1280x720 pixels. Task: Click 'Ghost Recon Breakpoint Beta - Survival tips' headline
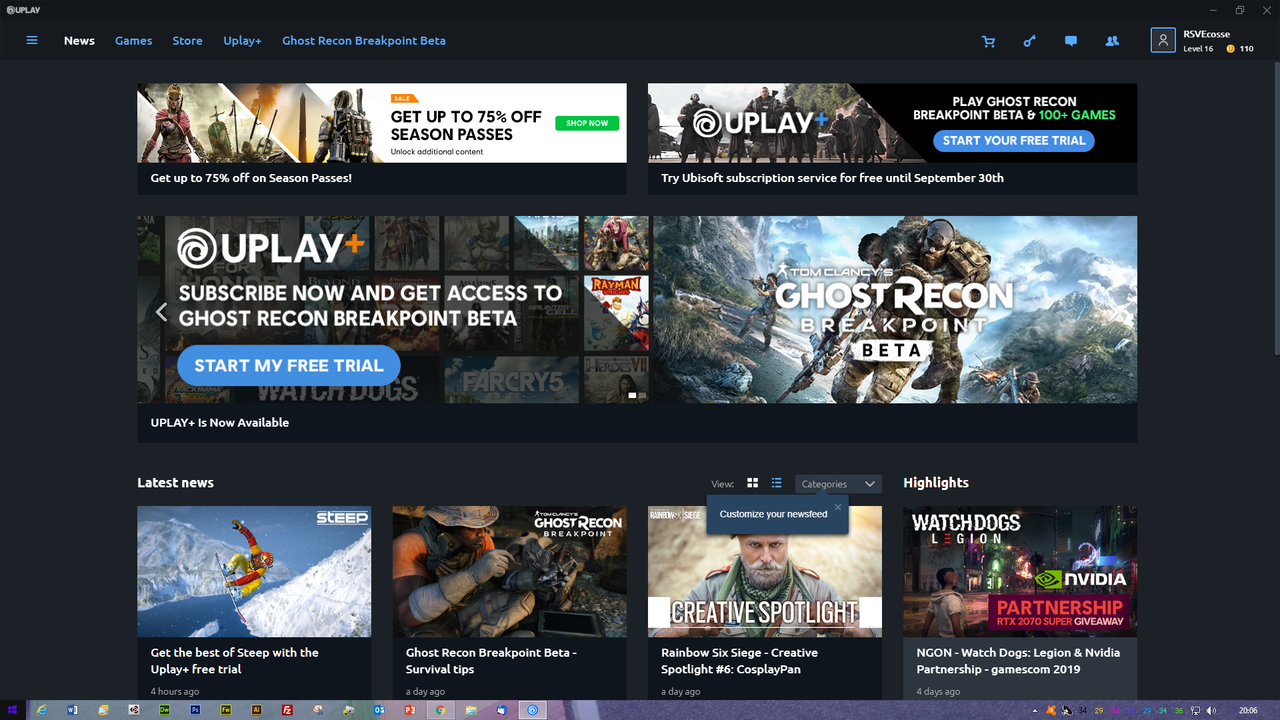point(491,661)
